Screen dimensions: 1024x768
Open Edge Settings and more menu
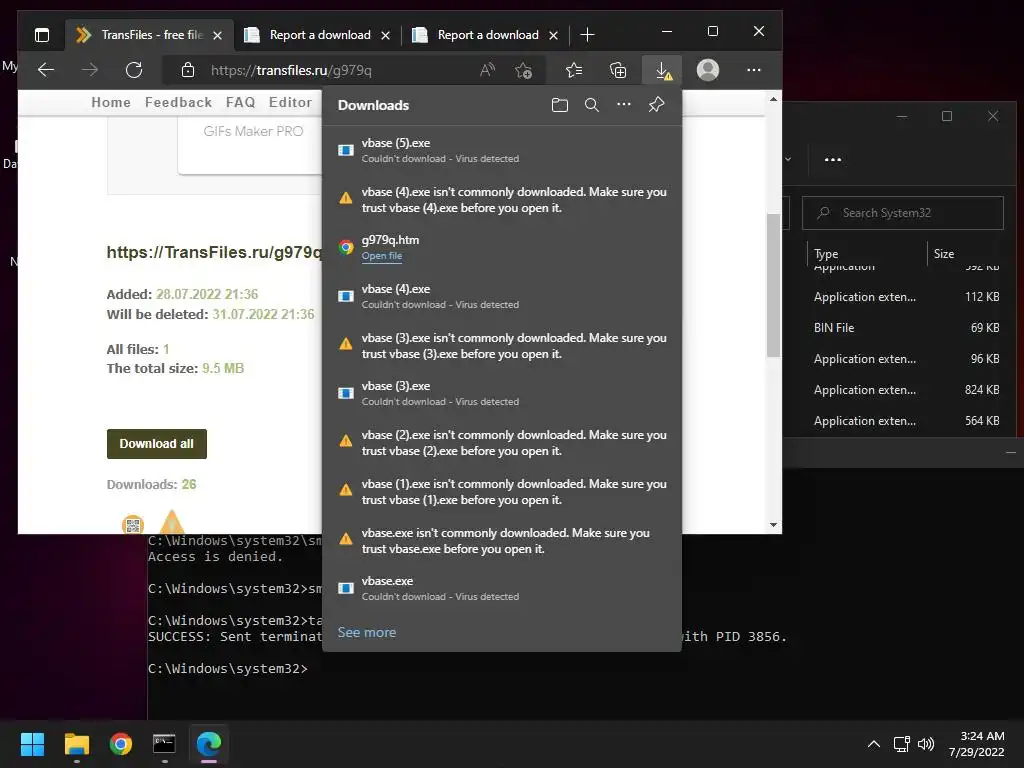click(754, 70)
